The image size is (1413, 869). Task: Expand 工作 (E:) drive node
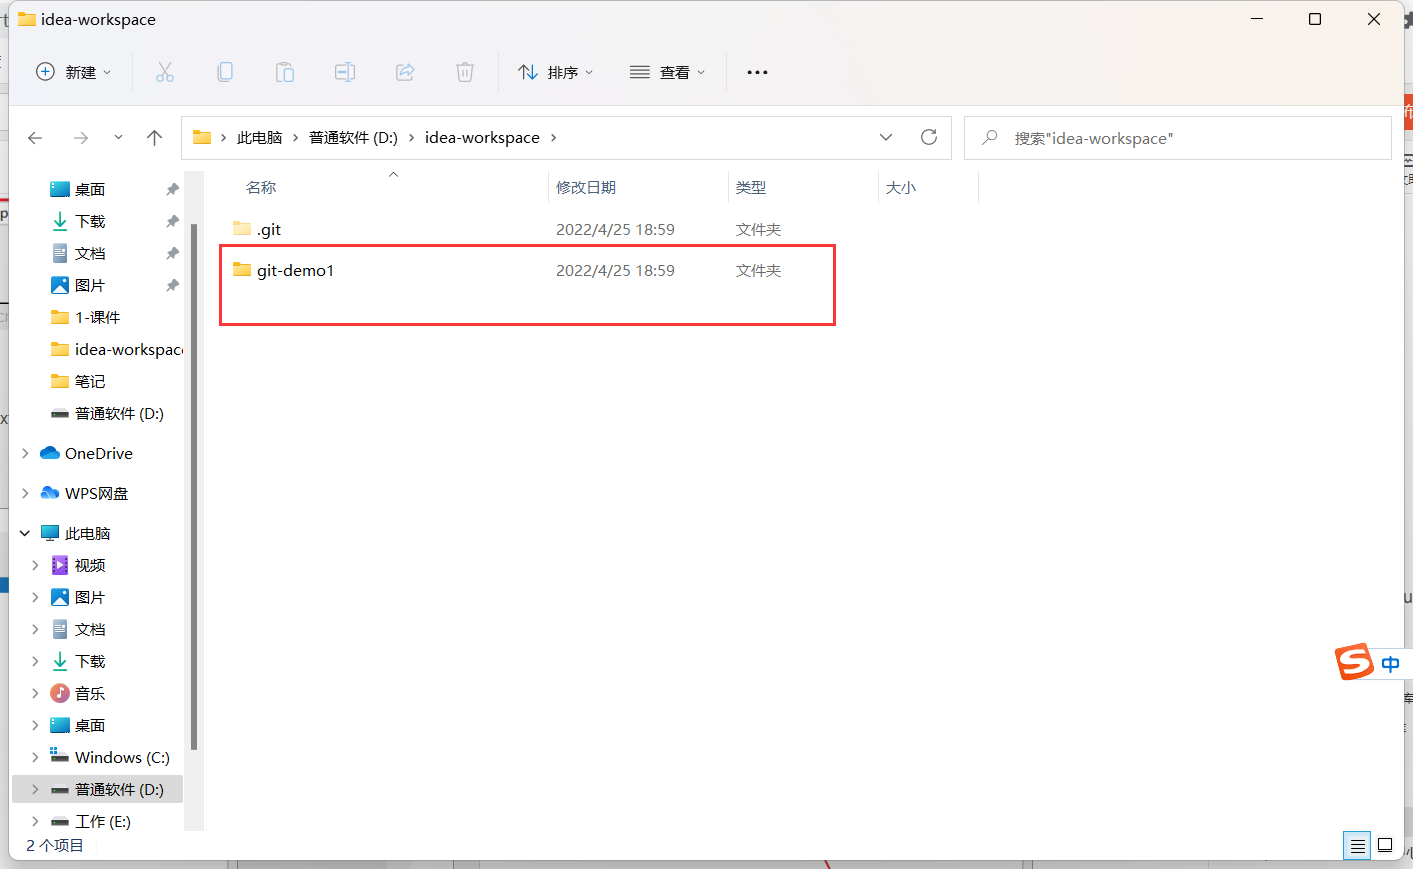[x=35, y=821]
